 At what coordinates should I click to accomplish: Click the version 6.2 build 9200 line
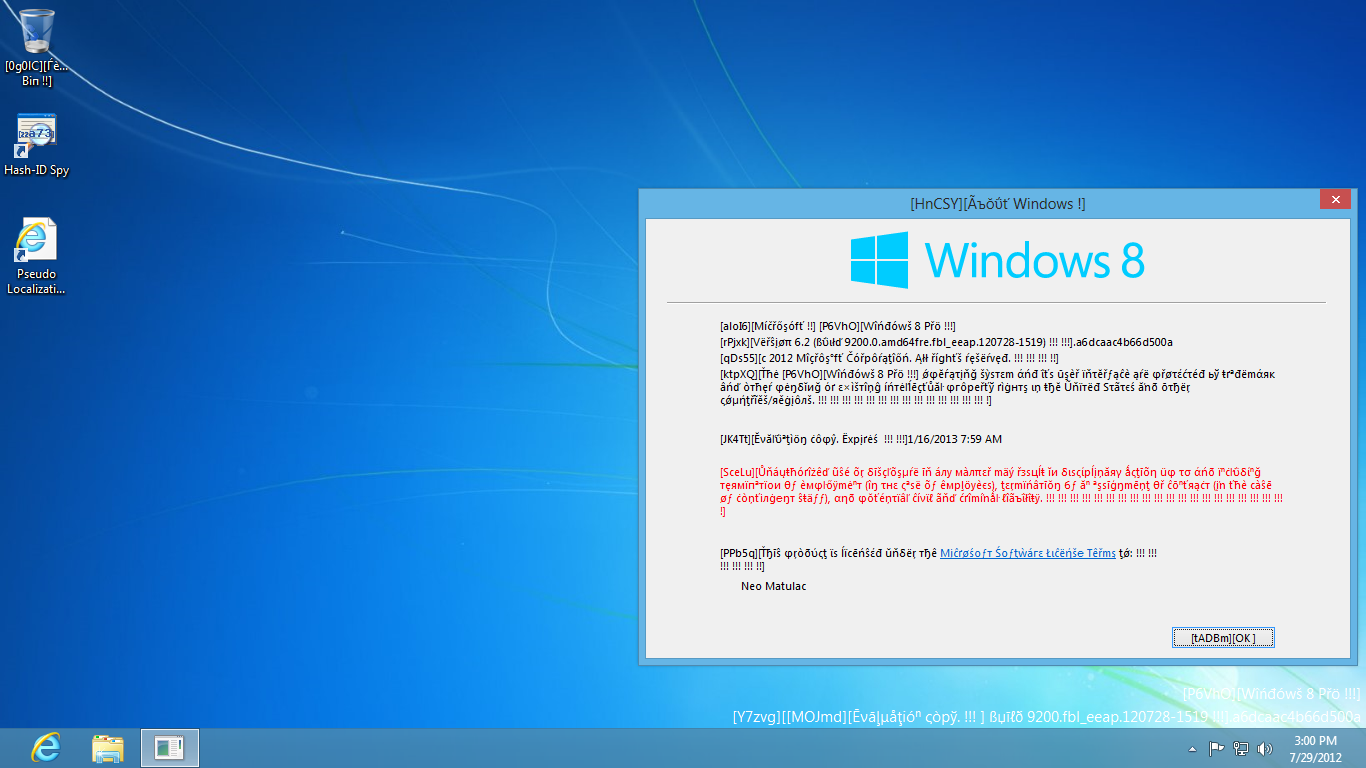(946, 342)
